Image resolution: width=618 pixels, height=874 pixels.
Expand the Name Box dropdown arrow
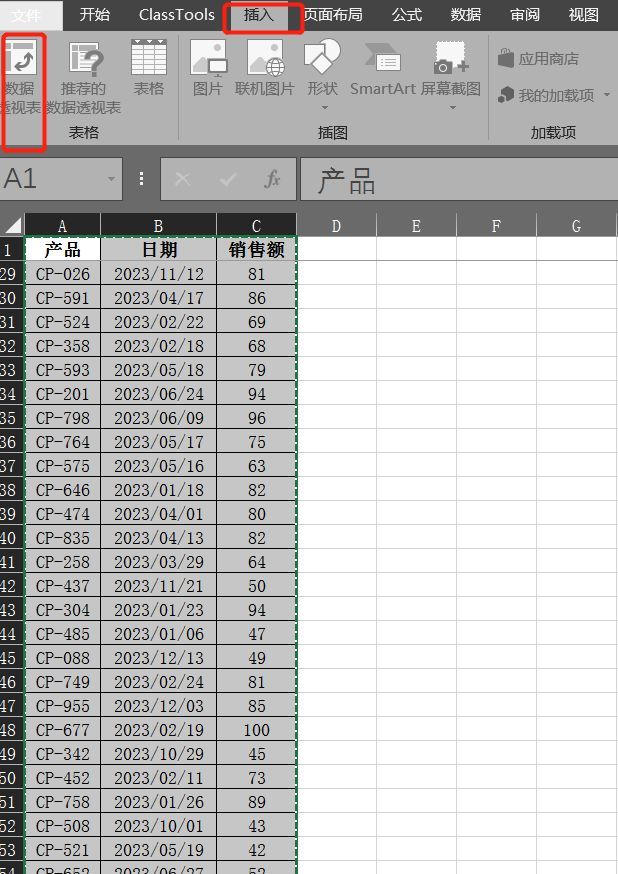click(x=111, y=179)
